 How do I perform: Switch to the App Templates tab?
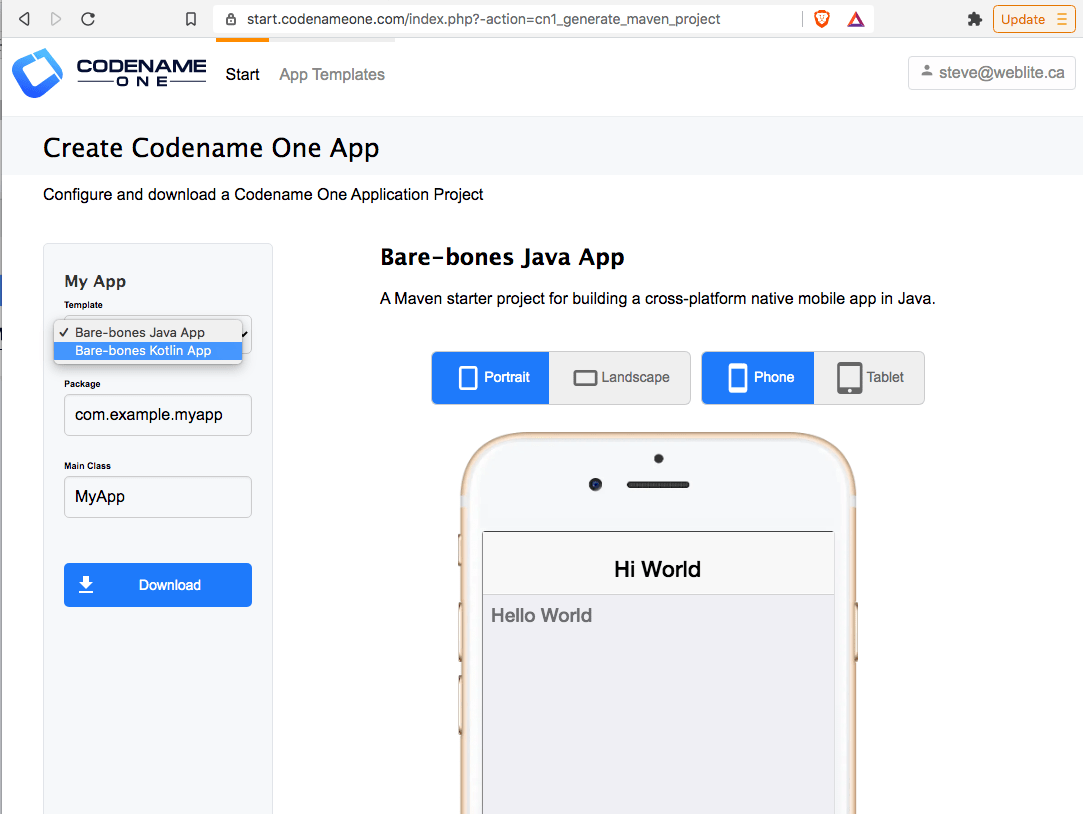tap(331, 74)
